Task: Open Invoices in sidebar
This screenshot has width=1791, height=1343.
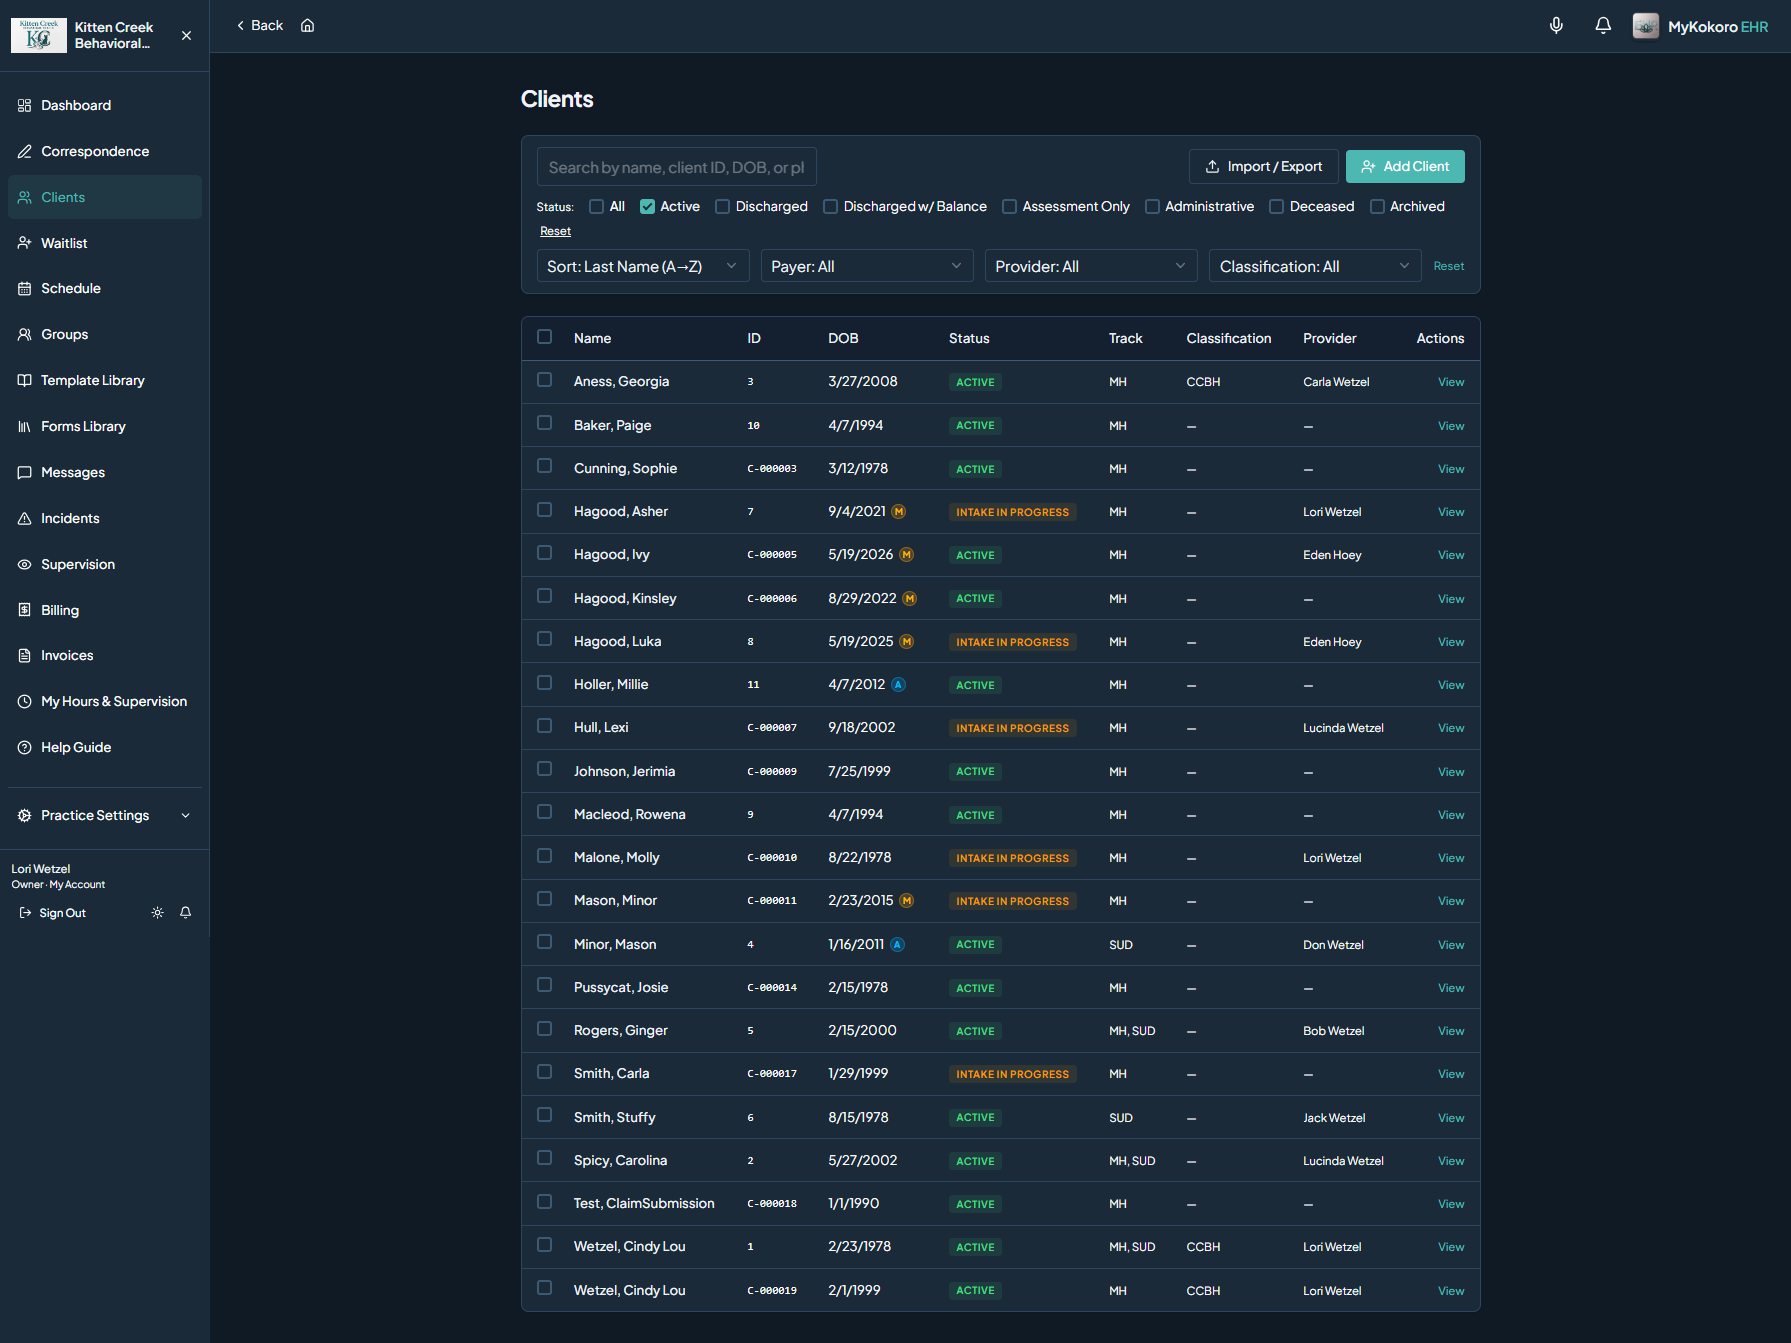Action: 105,655
